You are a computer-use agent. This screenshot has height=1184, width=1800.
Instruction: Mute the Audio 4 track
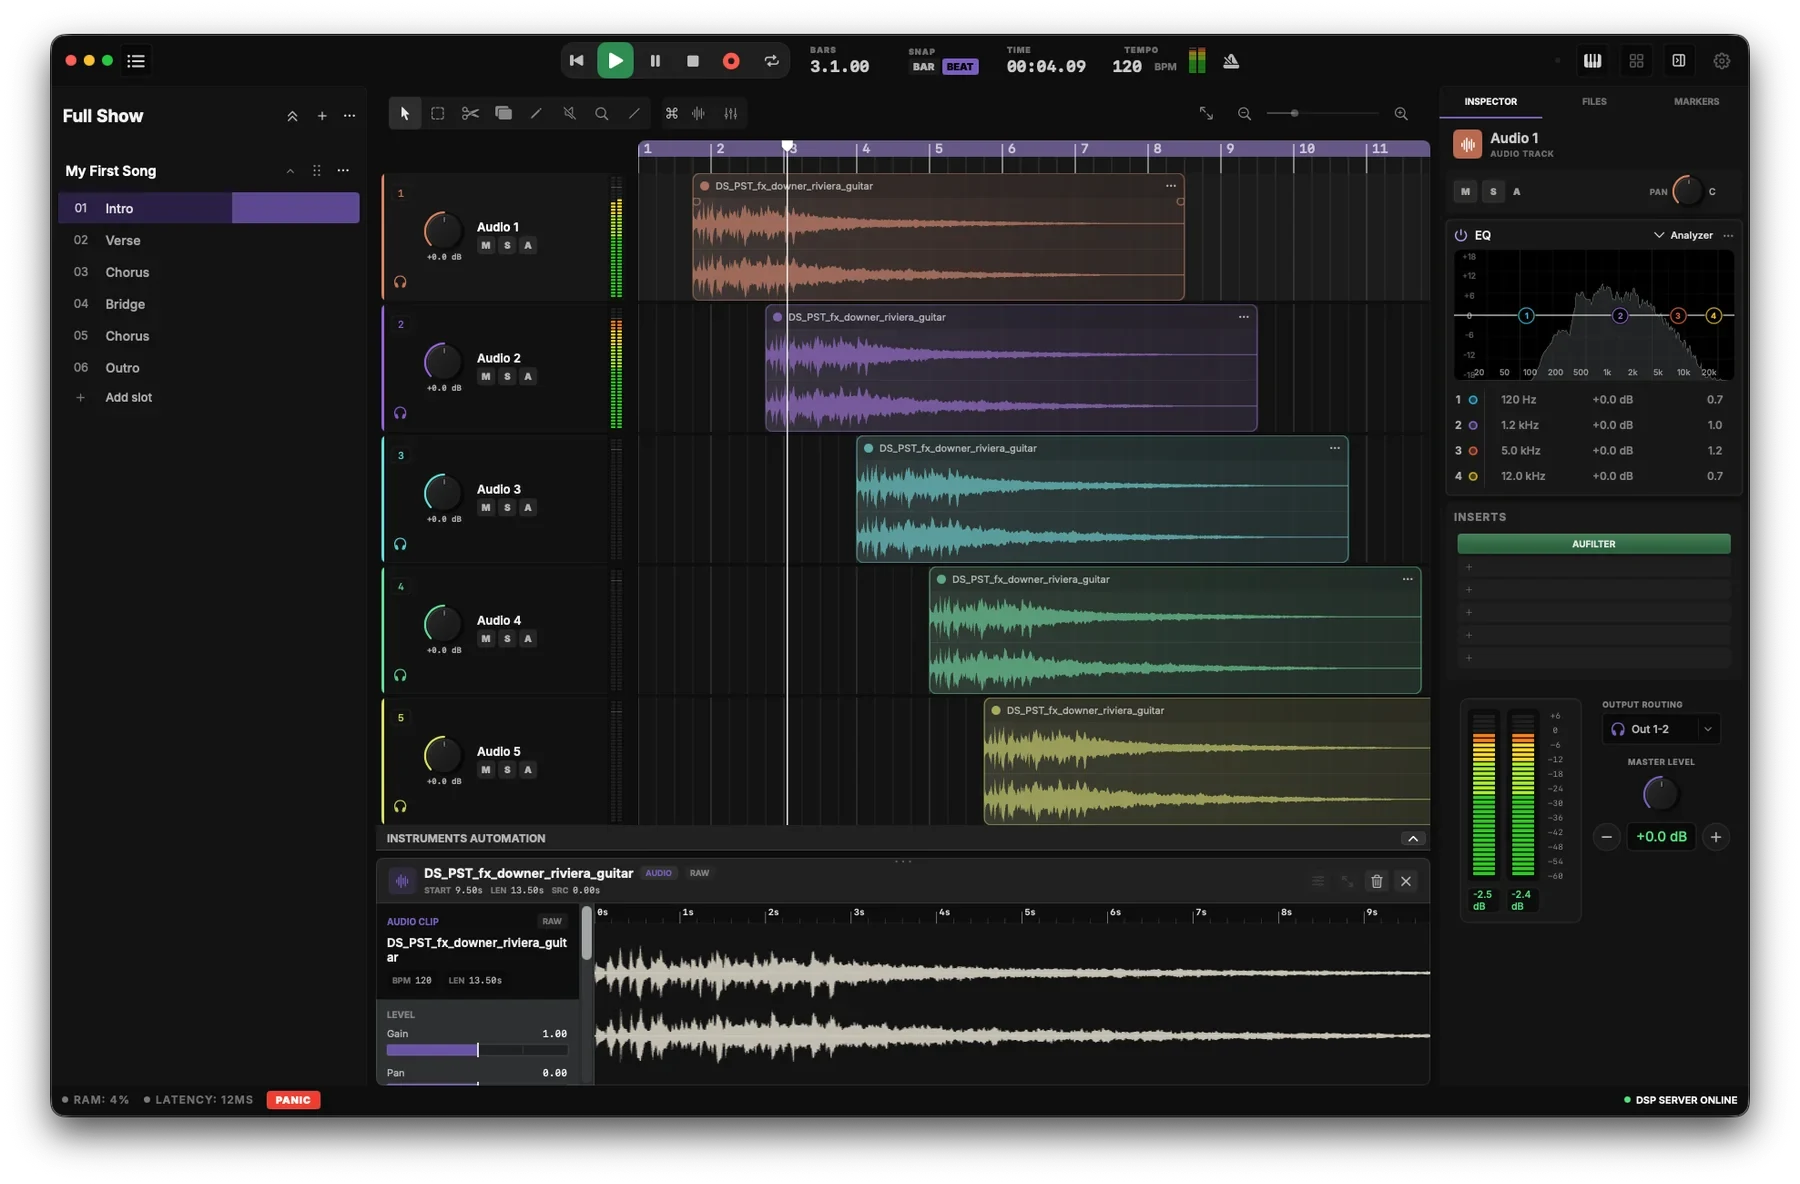pos(486,639)
